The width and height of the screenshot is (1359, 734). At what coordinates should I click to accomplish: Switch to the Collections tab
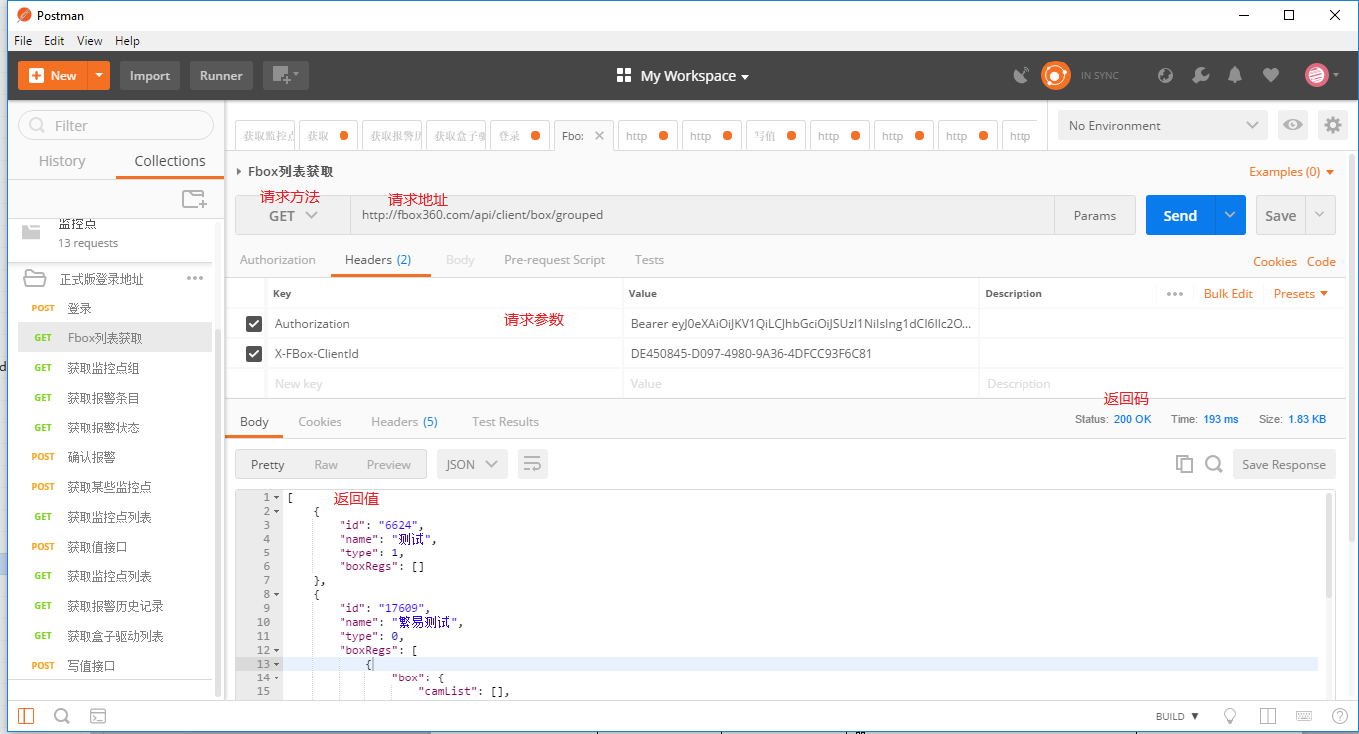[x=170, y=161]
